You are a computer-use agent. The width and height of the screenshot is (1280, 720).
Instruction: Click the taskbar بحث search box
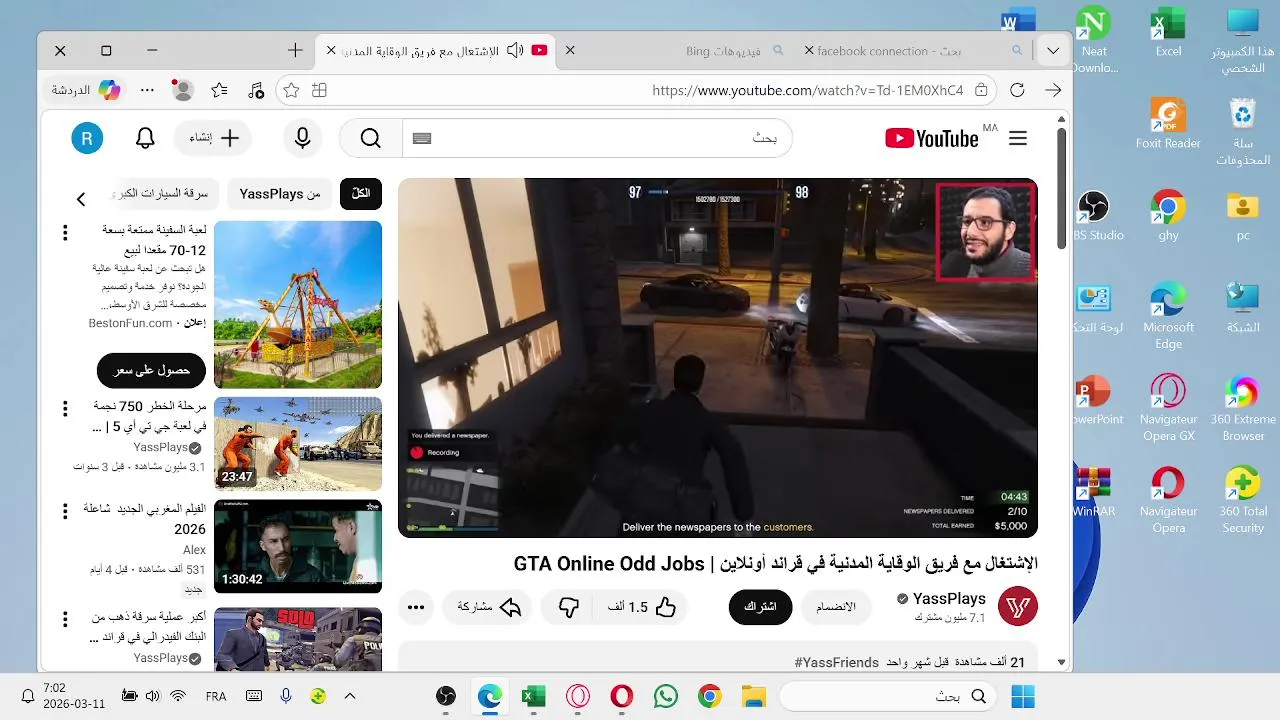pyautogui.click(x=889, y=696)
